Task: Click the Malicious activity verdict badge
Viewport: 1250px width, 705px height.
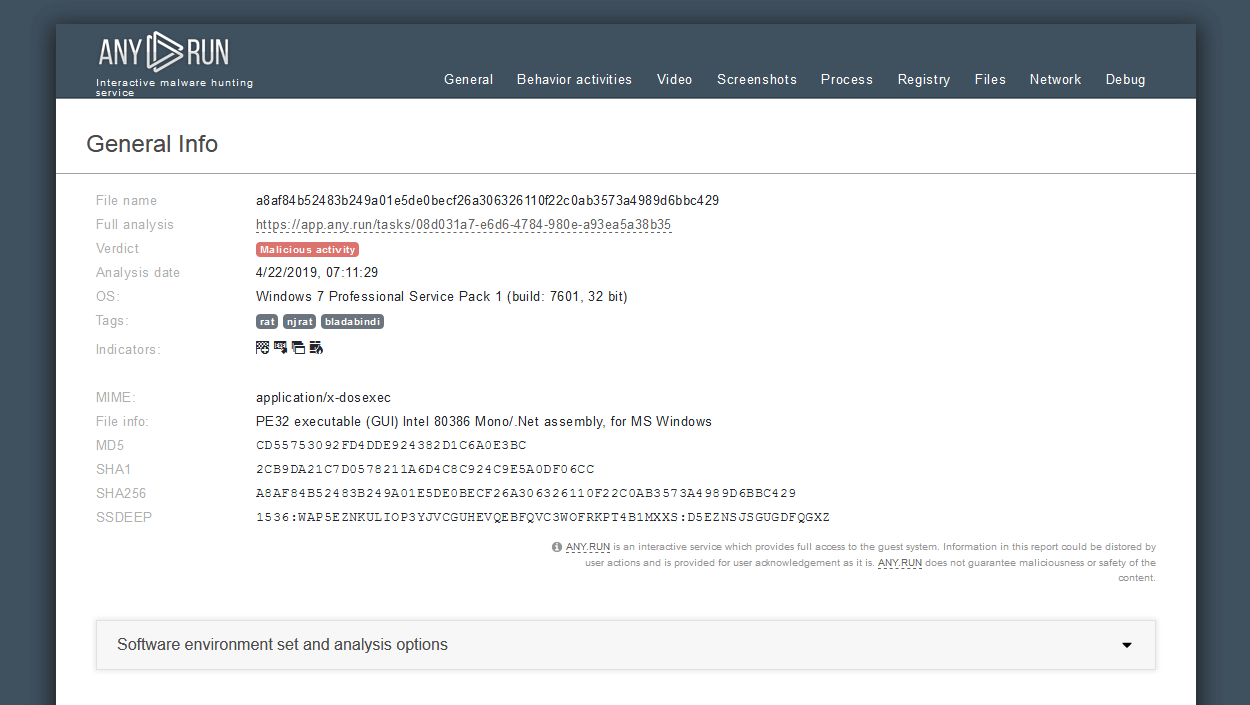Action: (x=307, y=250)
